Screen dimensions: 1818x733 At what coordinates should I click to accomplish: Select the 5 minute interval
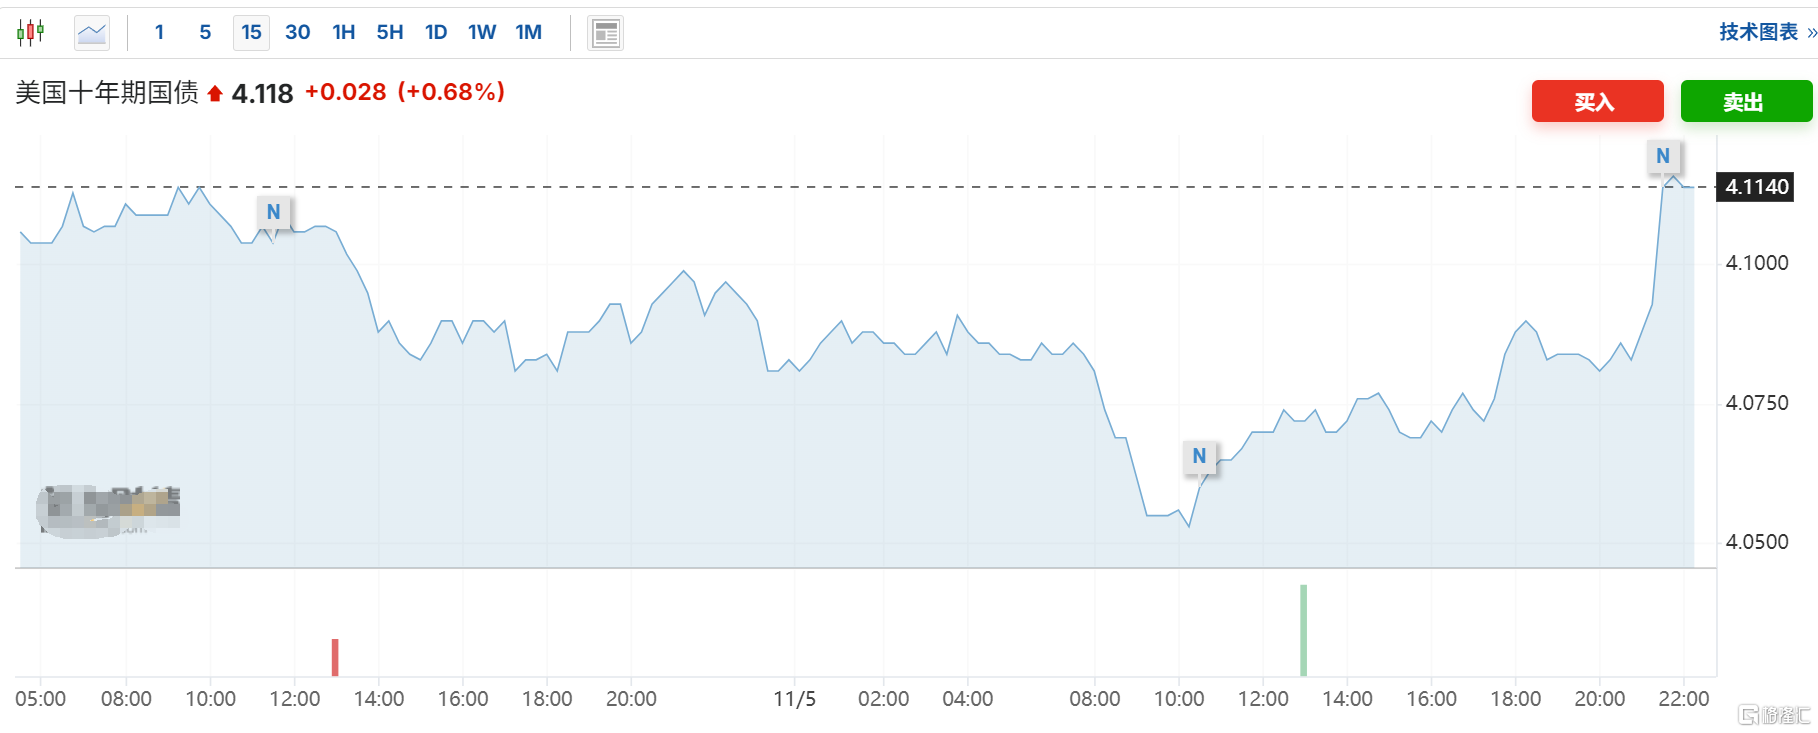click(x=205, y=33)
